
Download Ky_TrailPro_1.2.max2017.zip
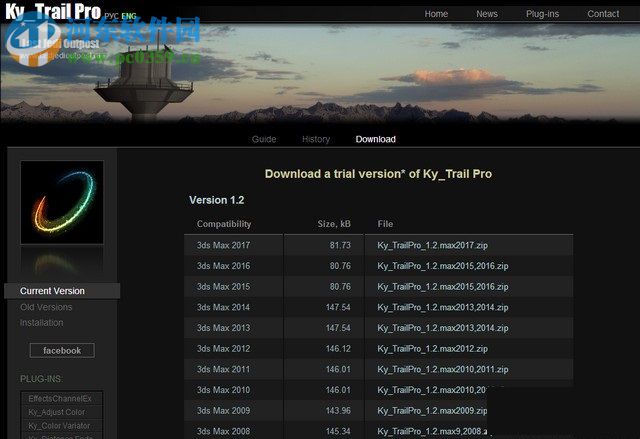point(432,245)
